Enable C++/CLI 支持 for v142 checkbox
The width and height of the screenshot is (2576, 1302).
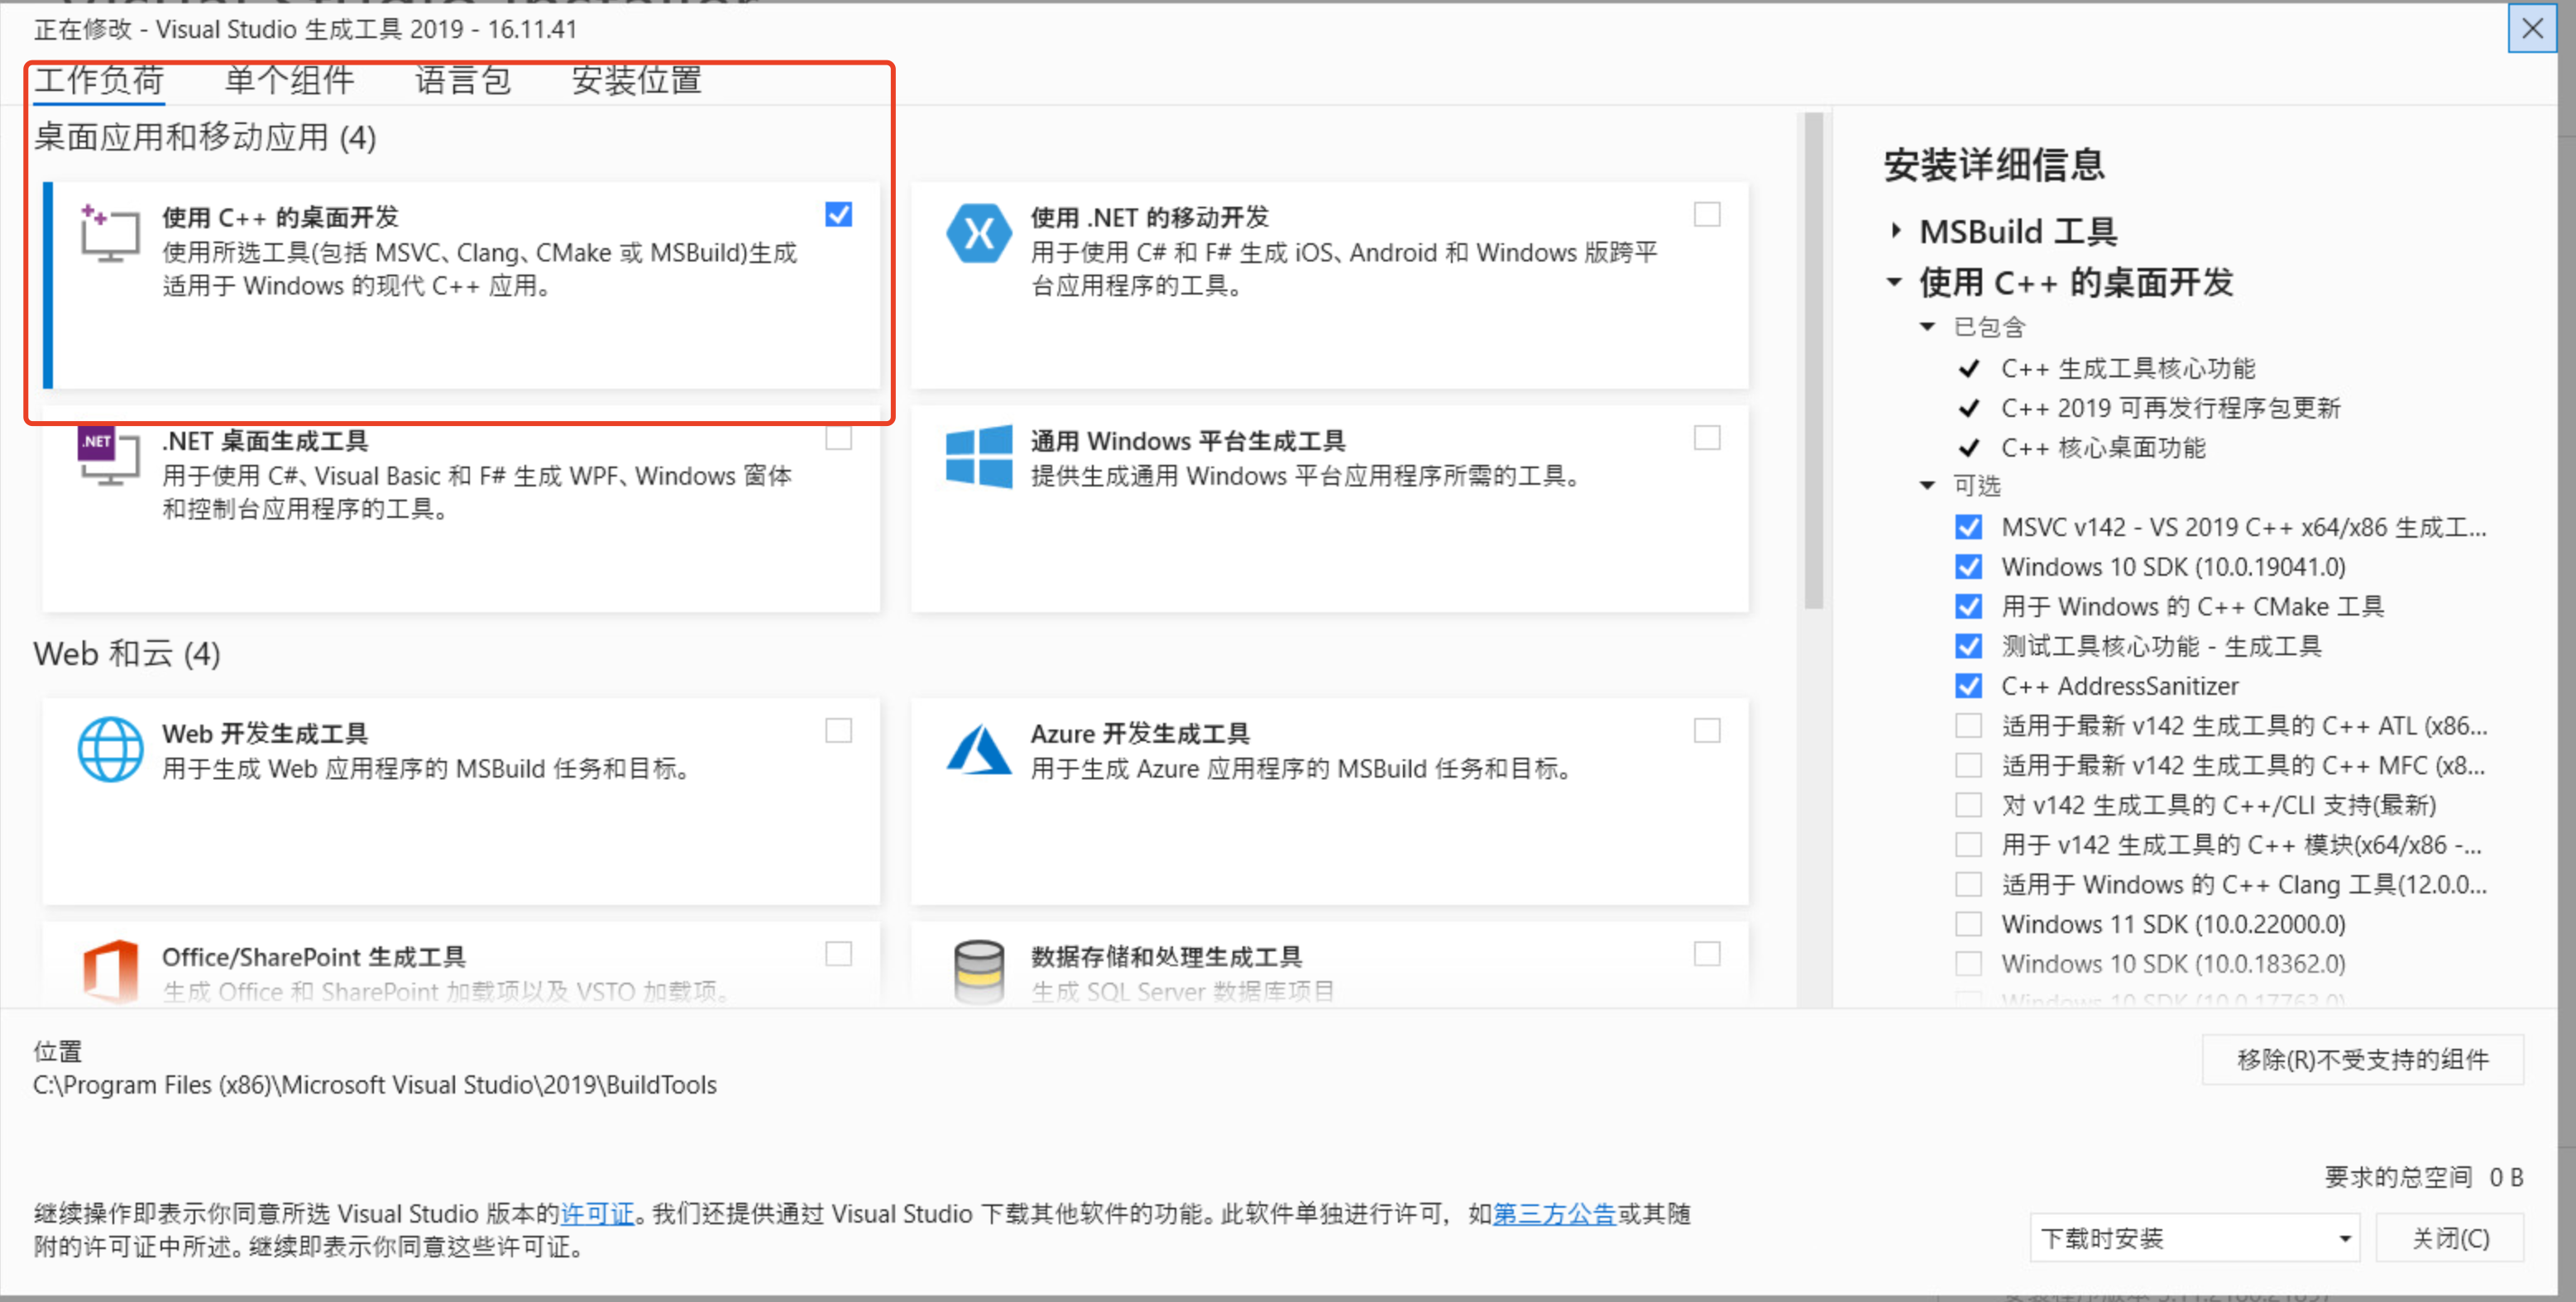coord(1967,805)
